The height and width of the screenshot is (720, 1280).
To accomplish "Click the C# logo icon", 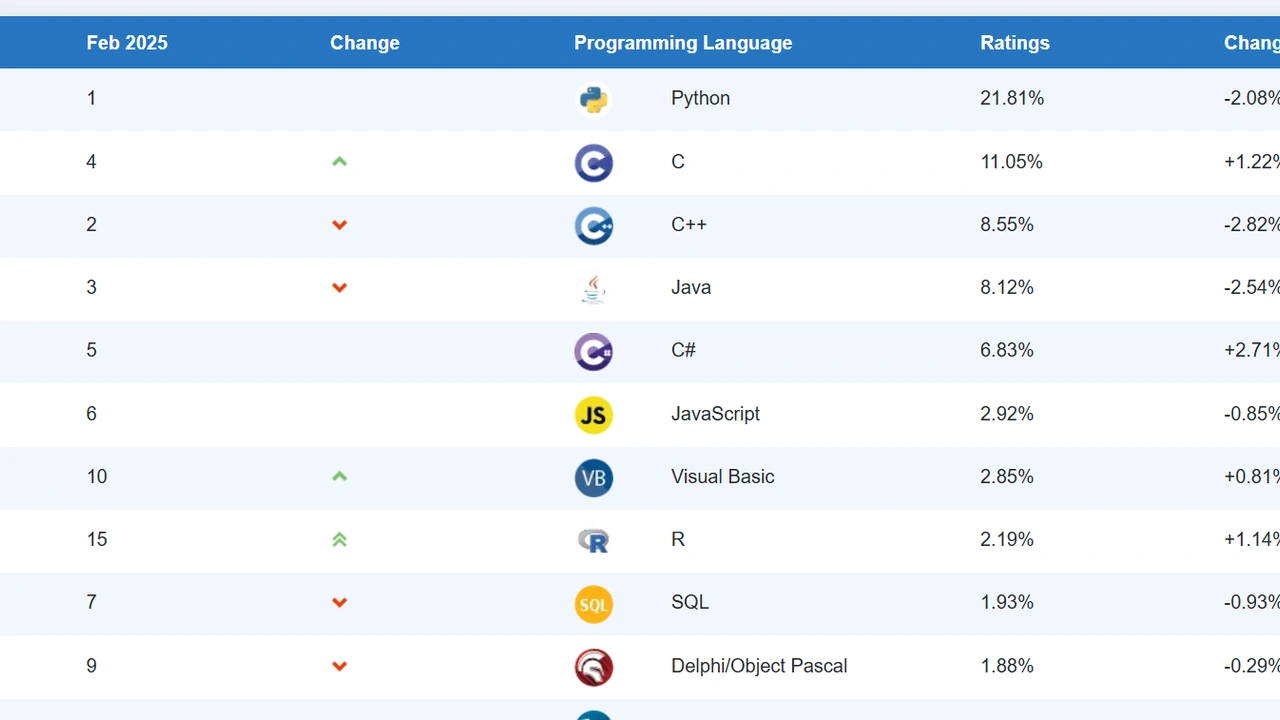I will coord(593,352).
